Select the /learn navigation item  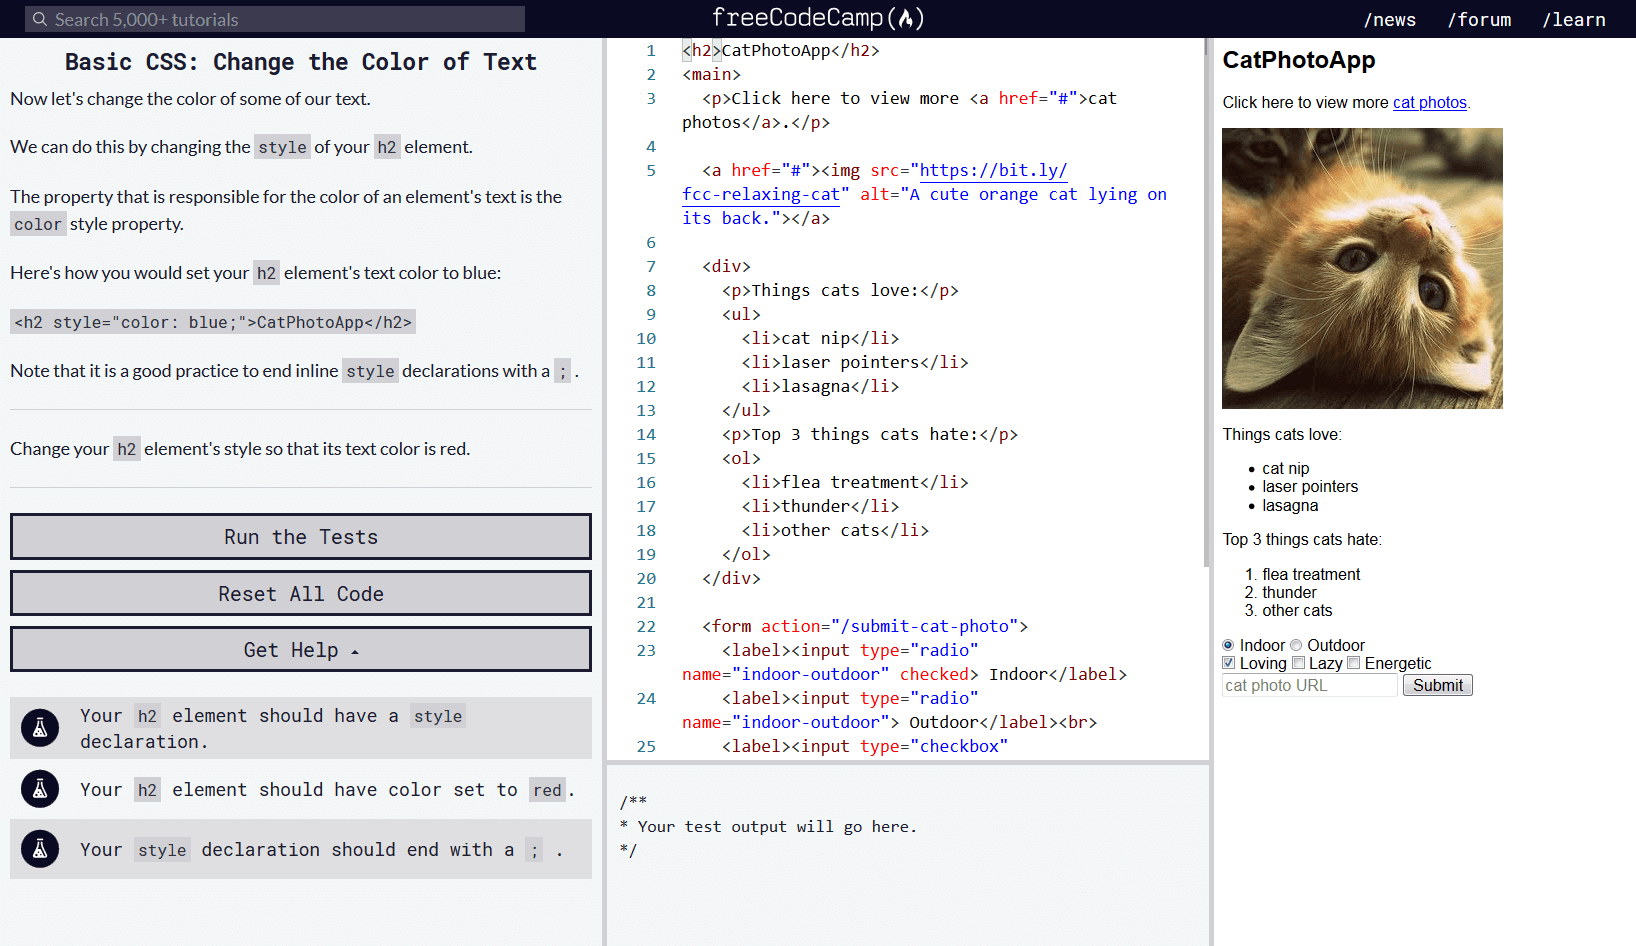(1575, 19)
